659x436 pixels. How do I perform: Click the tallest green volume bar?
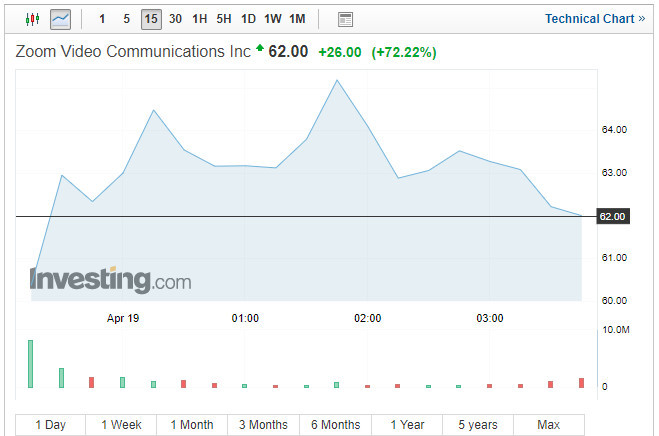coord(30,364)
